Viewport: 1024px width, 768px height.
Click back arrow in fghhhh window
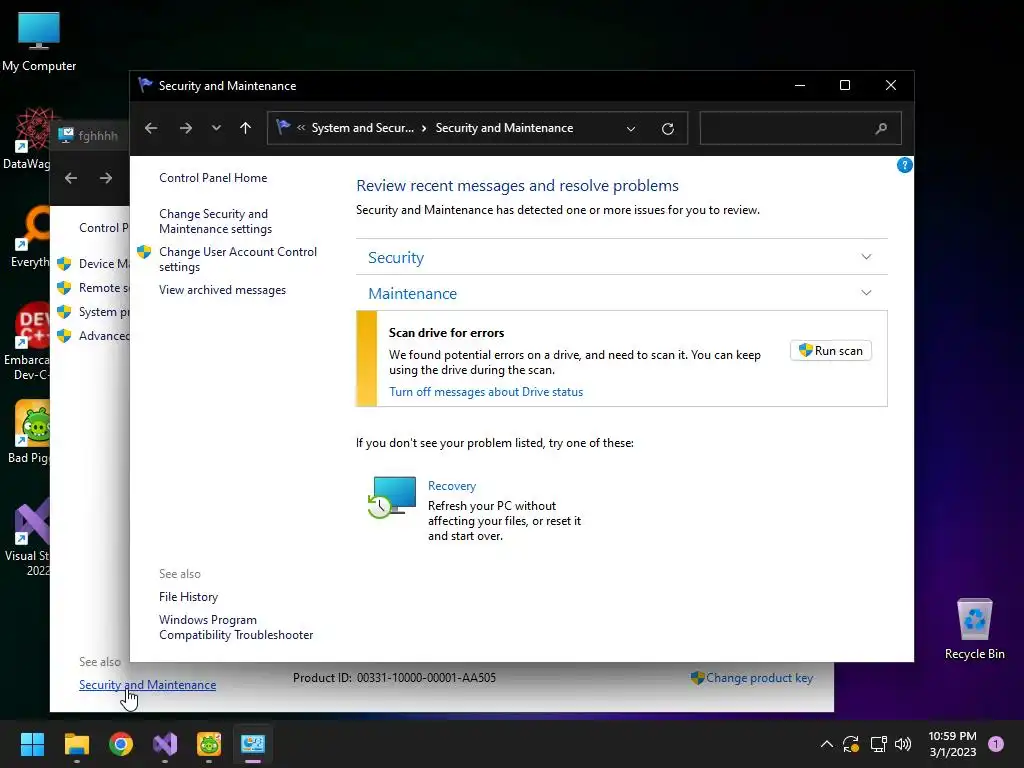[x=71, y=178]
